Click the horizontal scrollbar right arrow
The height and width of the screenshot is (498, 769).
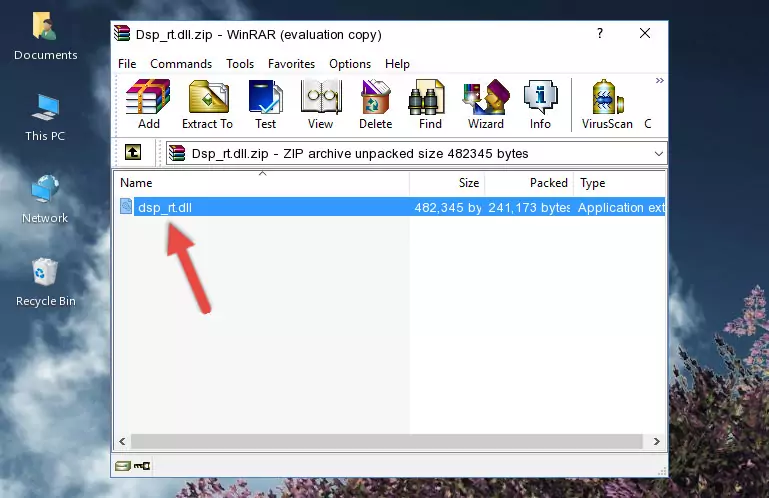[x=657, y=442]
